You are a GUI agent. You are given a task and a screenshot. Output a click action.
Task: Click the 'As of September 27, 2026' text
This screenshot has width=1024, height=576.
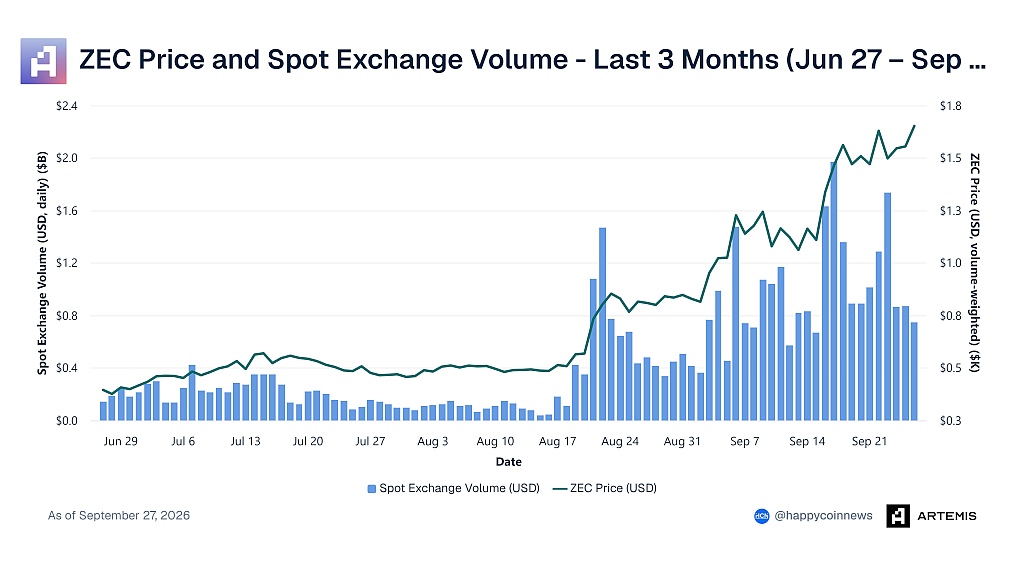click(119, 515)
